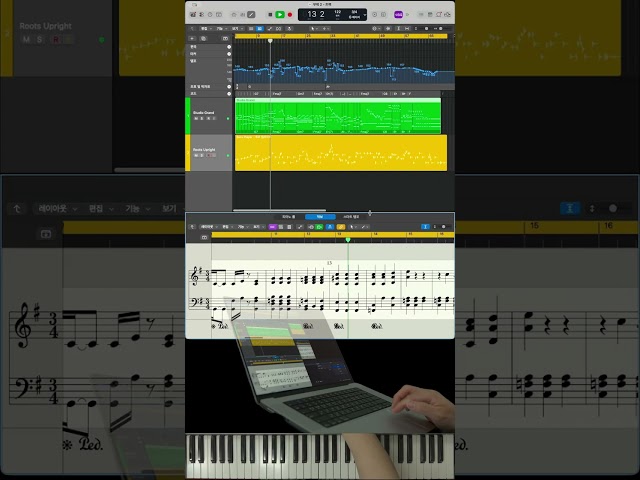
Task: Open the LCD display mode dropdown arrow
Action: click(364, 15)
